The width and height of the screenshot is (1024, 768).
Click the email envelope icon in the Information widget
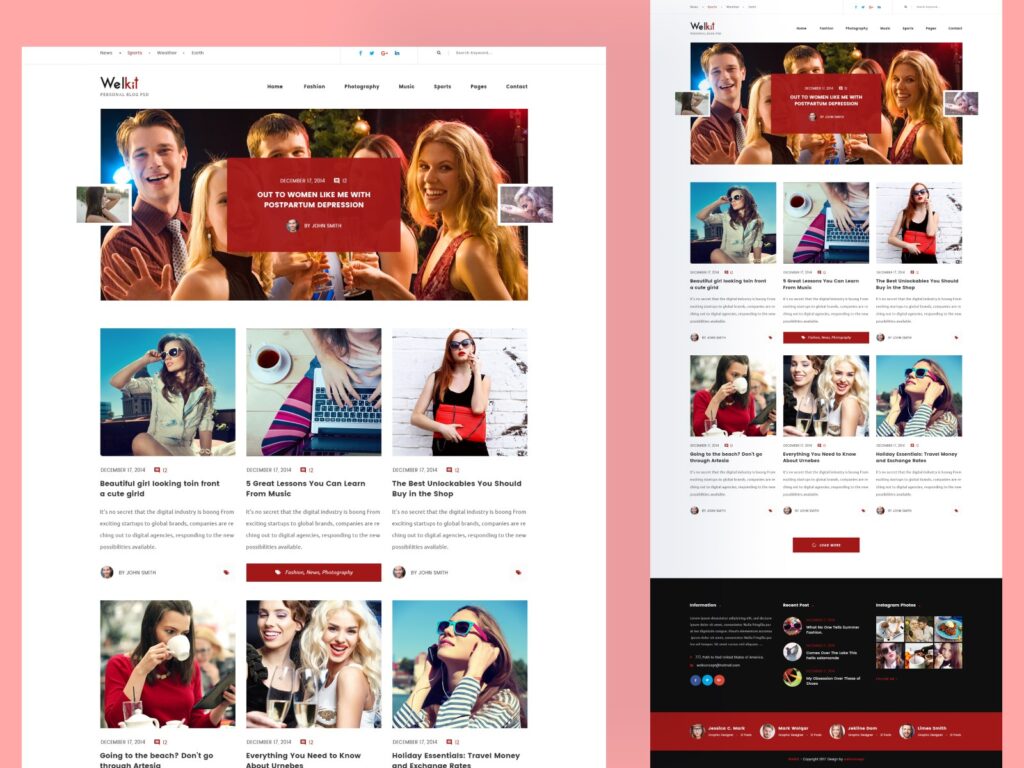coord(691,666)
